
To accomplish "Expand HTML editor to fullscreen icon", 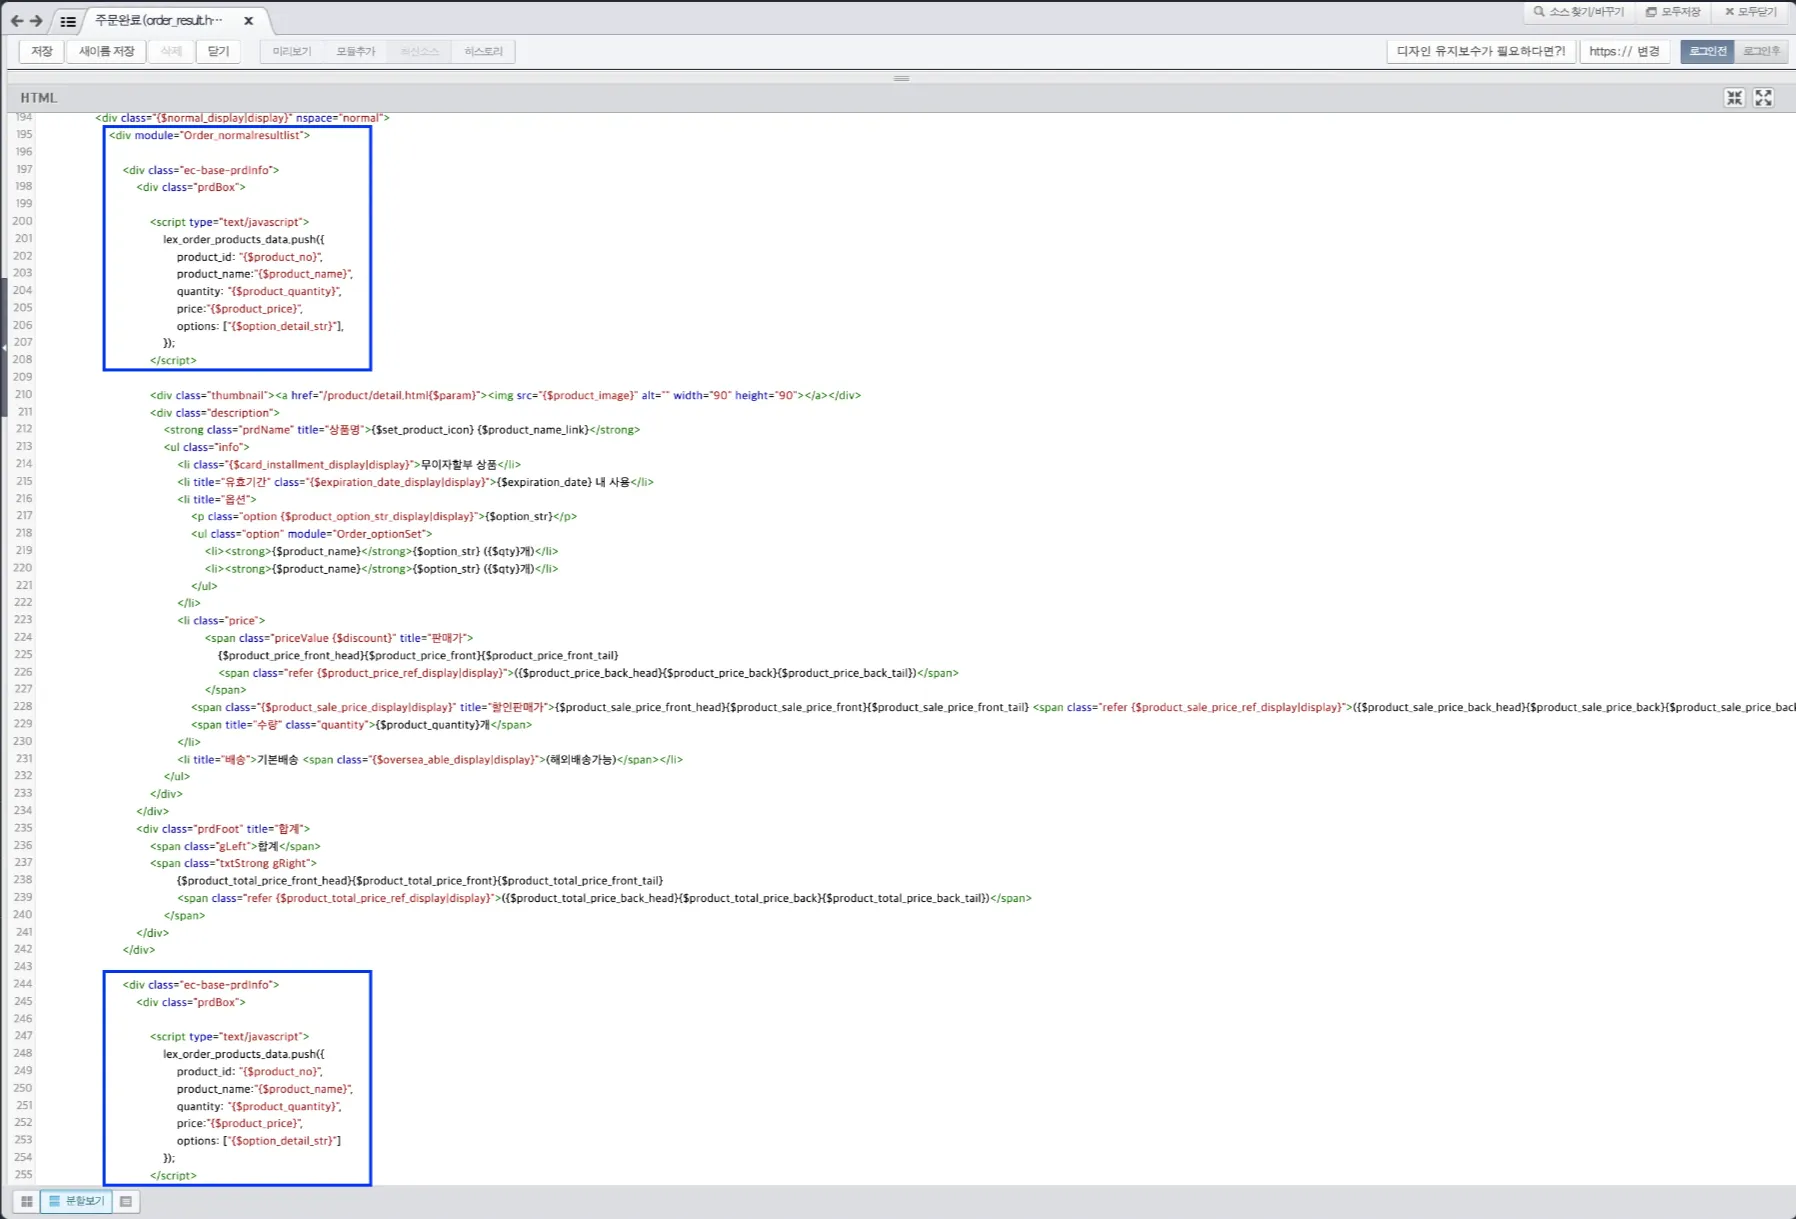I will pyautogui.click(x=1763, y=97).
